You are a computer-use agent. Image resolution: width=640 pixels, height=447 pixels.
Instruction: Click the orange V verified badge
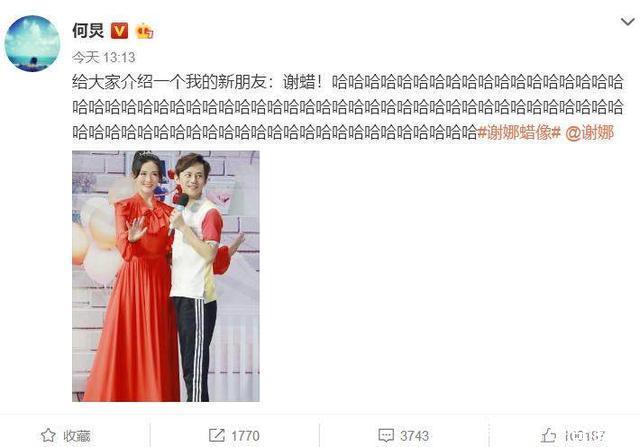119,31
